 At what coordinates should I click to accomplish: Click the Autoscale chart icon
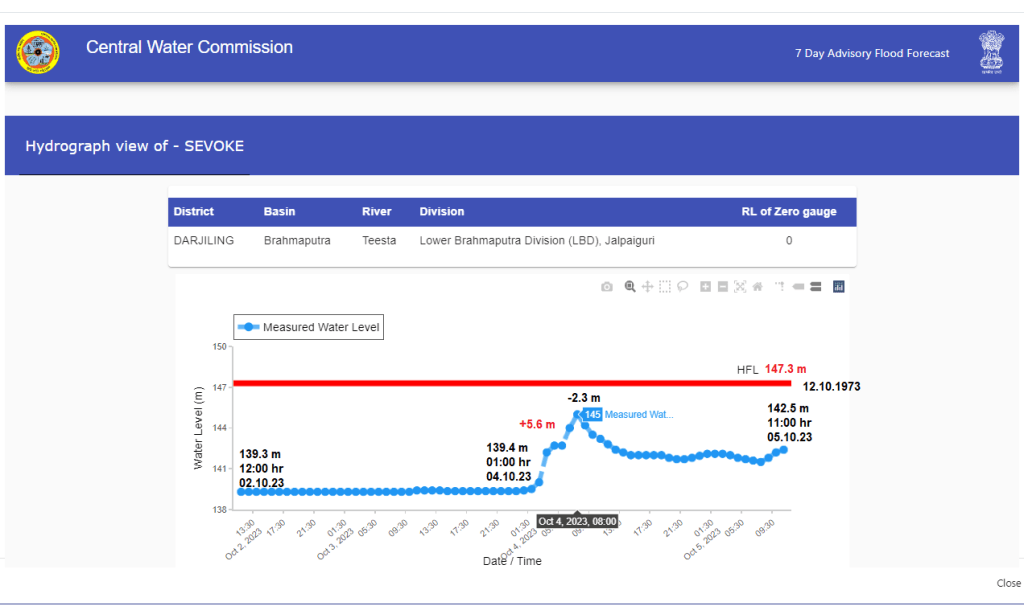pyautogui.click(x=740, y=287)
